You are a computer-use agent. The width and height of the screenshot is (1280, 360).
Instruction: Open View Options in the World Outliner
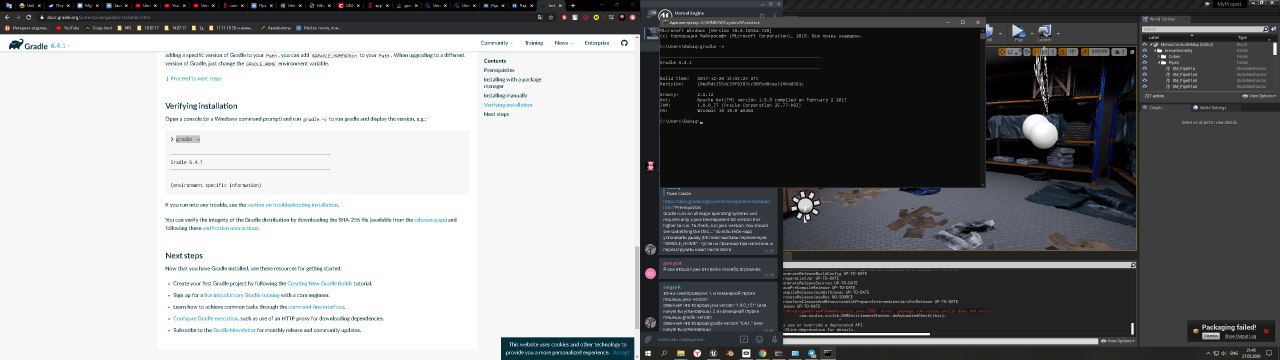pyautogui.click(x=1260, y=96)
